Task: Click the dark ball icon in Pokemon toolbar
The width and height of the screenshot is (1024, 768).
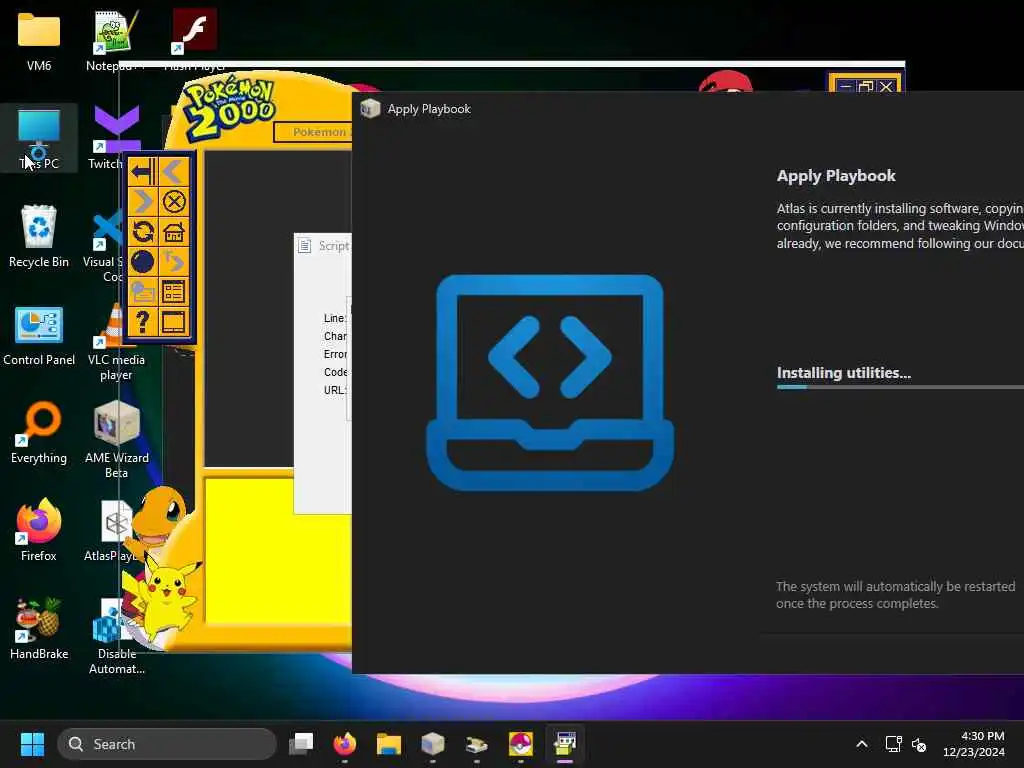Action: 142,262
